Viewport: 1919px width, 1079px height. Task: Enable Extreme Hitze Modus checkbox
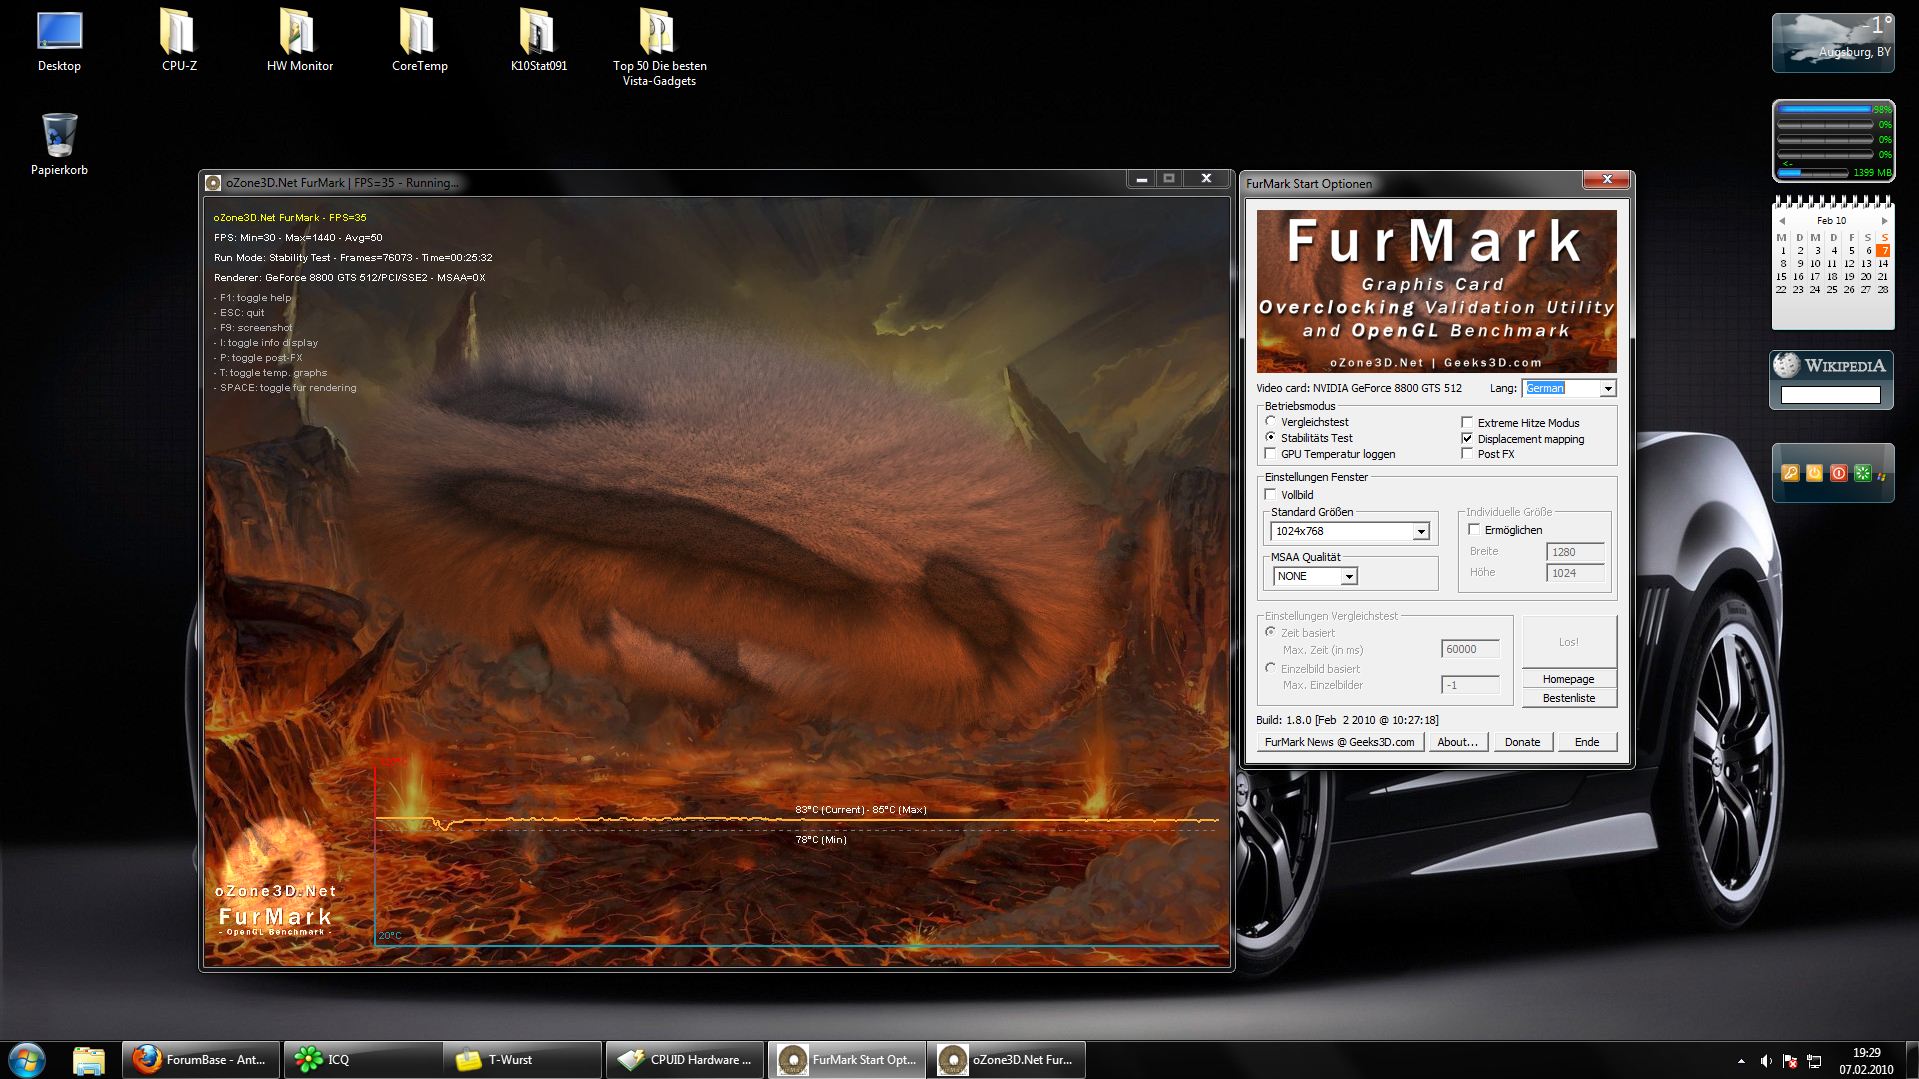[x=1467, y=422]
